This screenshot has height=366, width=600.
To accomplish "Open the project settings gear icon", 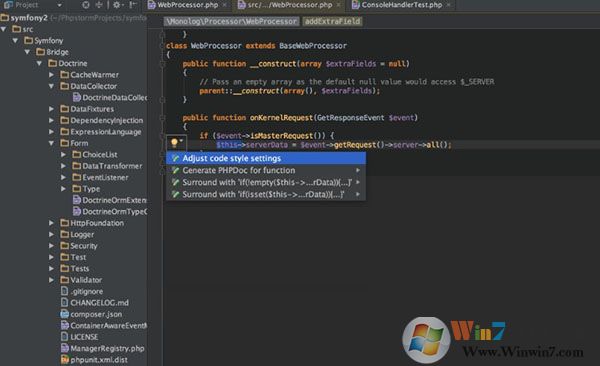I will [x=116, y=5].
